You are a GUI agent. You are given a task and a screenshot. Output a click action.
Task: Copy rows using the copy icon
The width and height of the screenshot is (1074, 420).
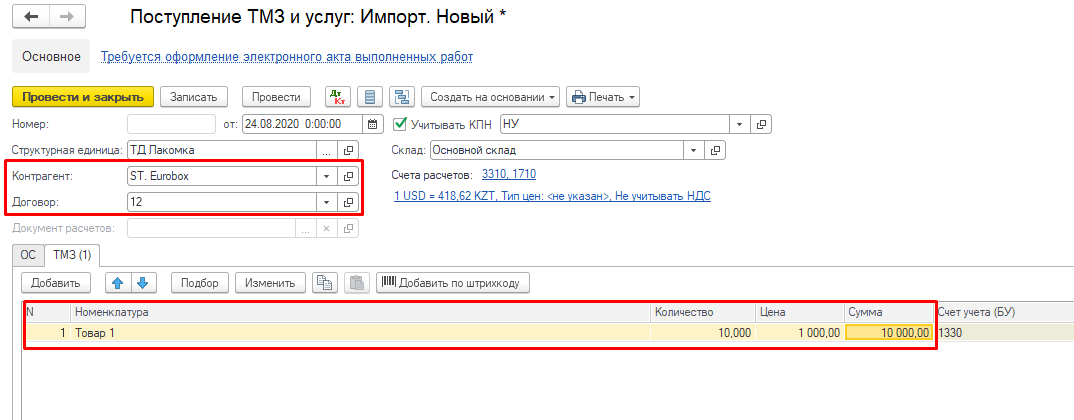click(x=324, y=282)
